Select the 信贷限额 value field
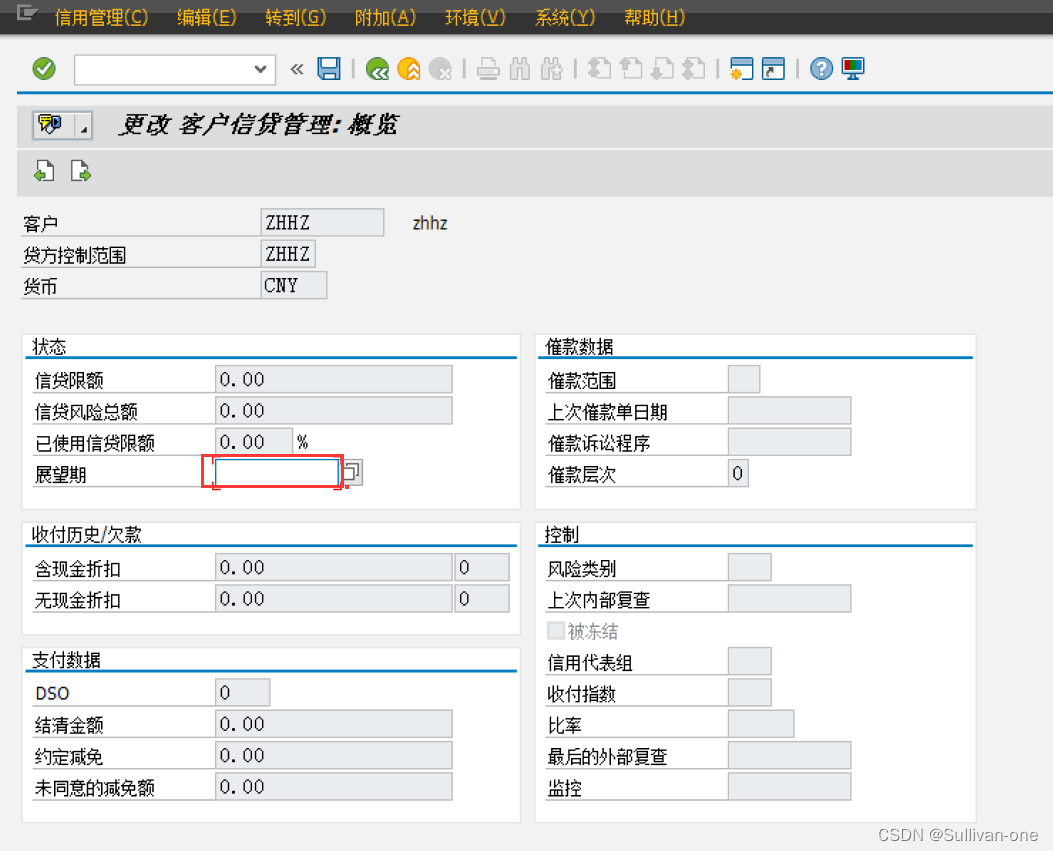Screen dimensions: 1053x851 [333, 379]
